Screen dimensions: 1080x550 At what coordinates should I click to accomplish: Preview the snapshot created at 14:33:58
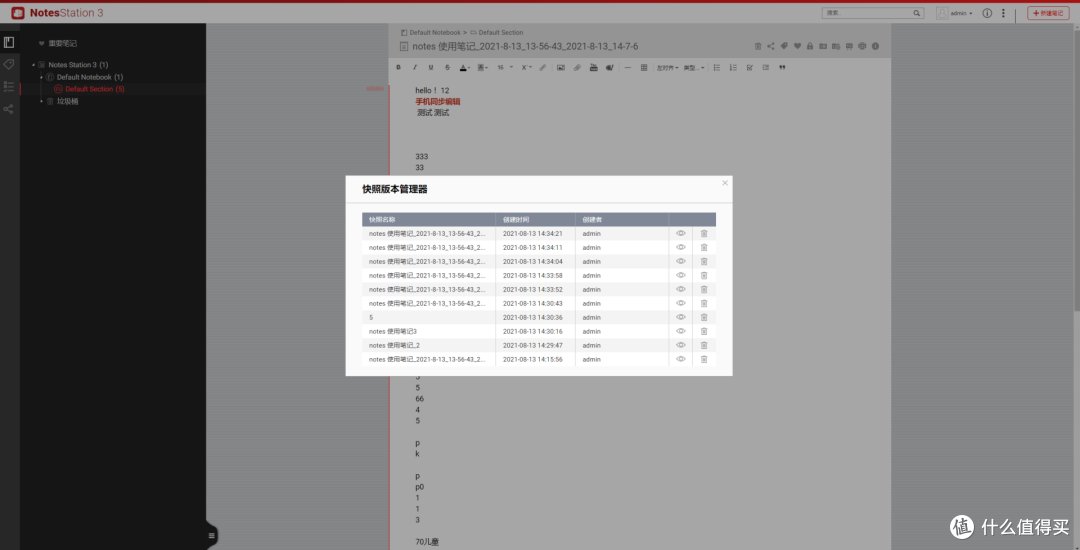point(681,275)
